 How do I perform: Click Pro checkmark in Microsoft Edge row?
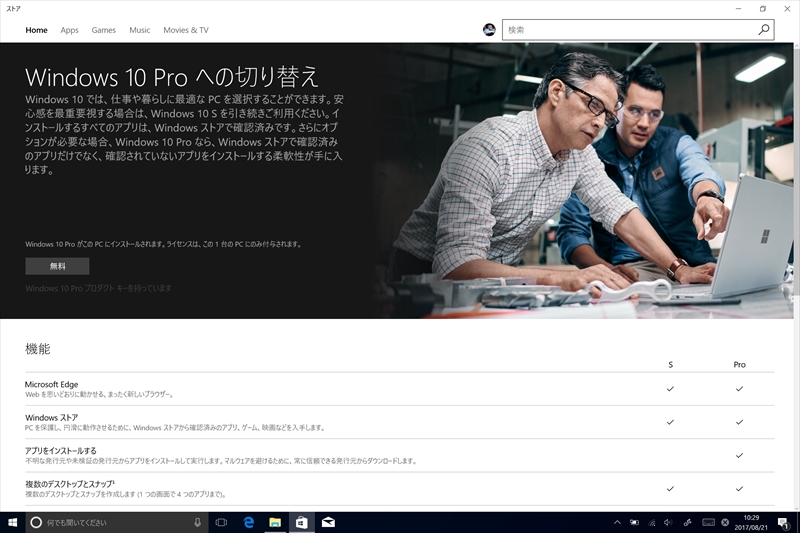(x=739, y=389)
